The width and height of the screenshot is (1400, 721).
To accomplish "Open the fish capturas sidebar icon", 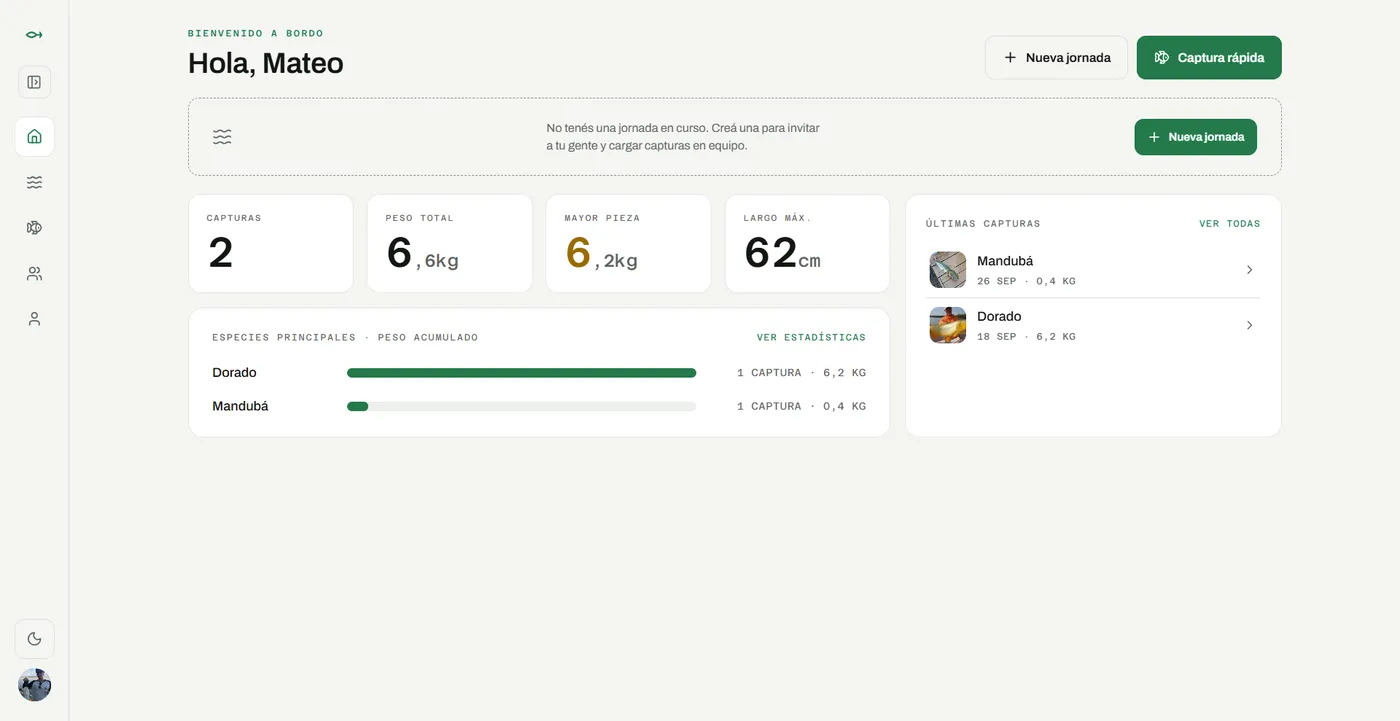I will 34,228.
